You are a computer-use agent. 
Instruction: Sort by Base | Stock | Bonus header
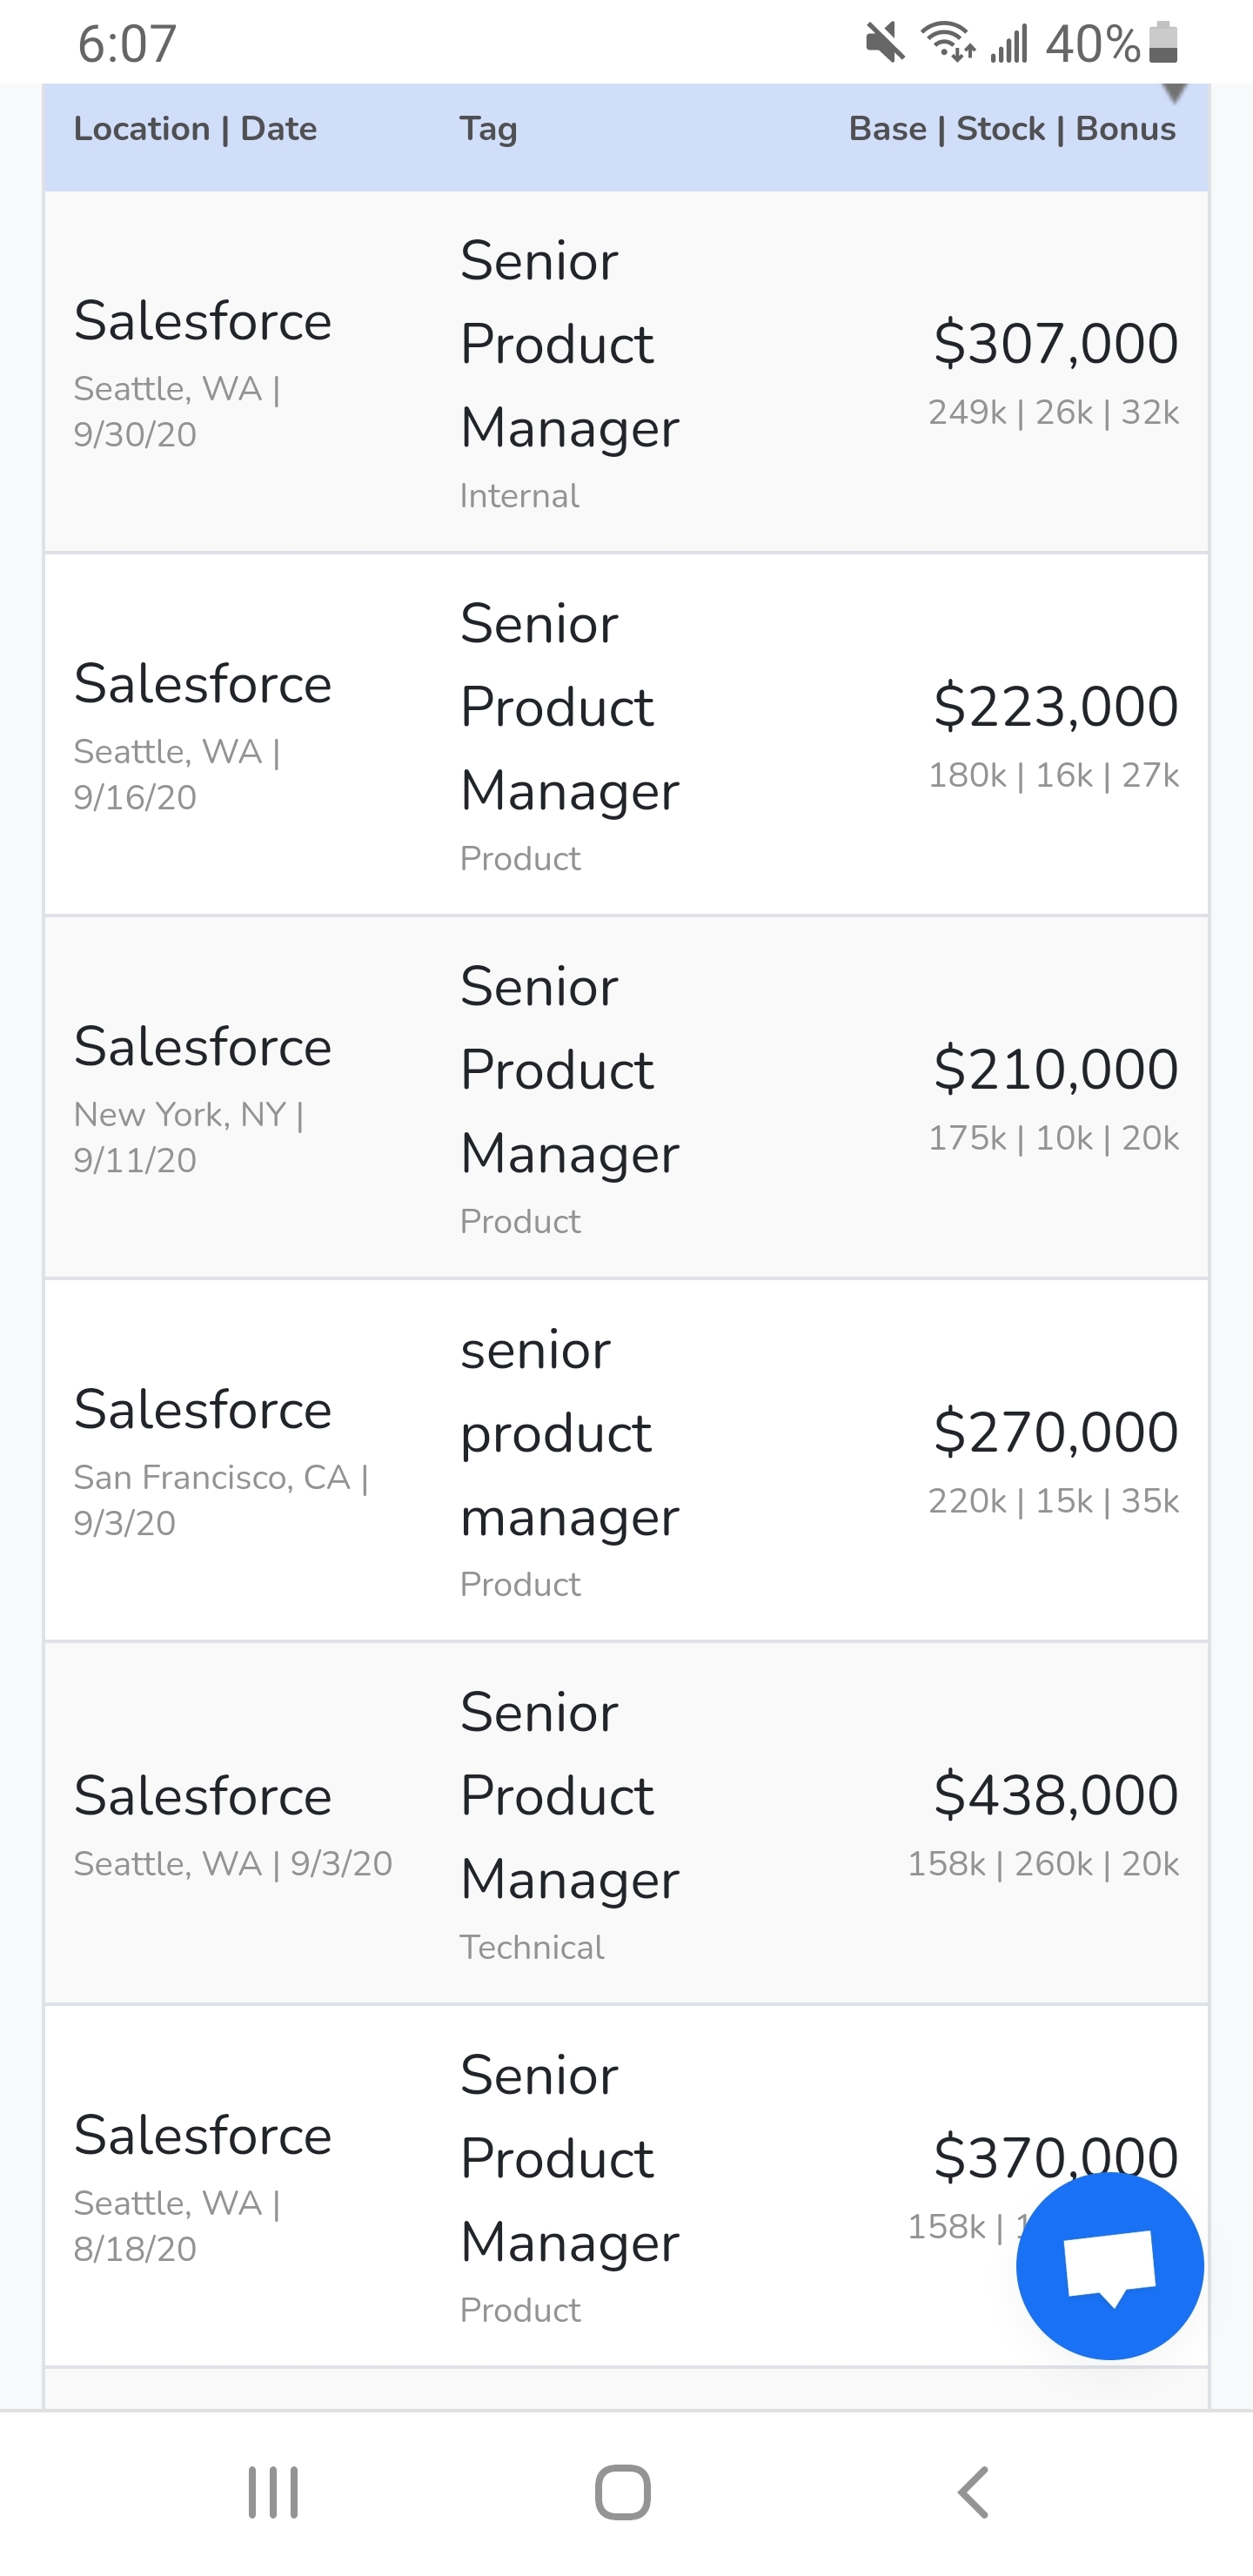point(1012,129)
